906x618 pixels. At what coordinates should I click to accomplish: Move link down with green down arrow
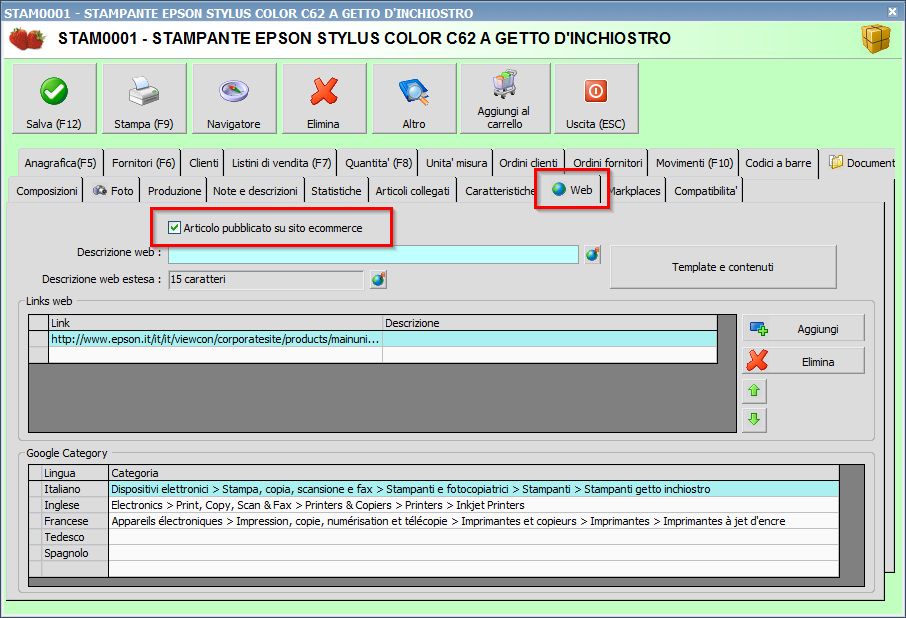[754, 419]
